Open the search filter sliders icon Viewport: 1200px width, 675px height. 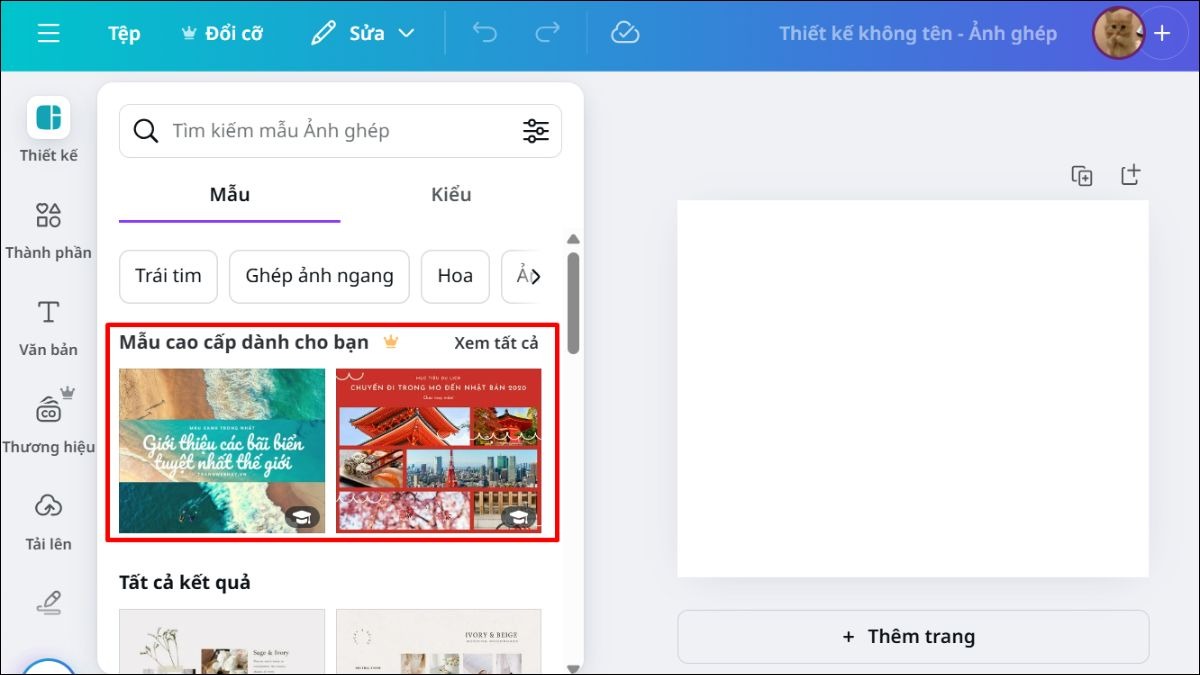536,131
